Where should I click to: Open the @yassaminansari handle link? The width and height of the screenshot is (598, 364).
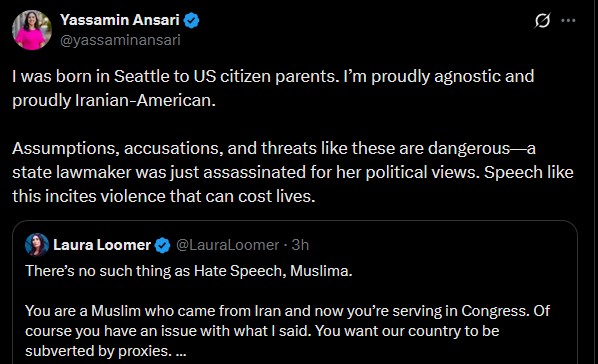pyautogui.click(x=120, y=40)
